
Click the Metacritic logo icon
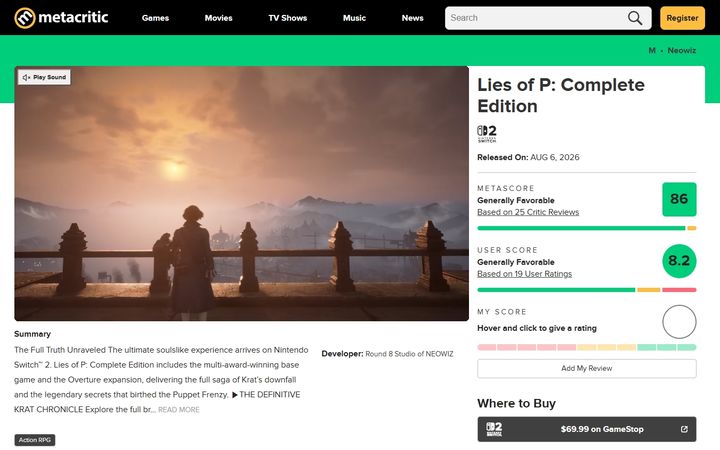click(x=25, y=18)
